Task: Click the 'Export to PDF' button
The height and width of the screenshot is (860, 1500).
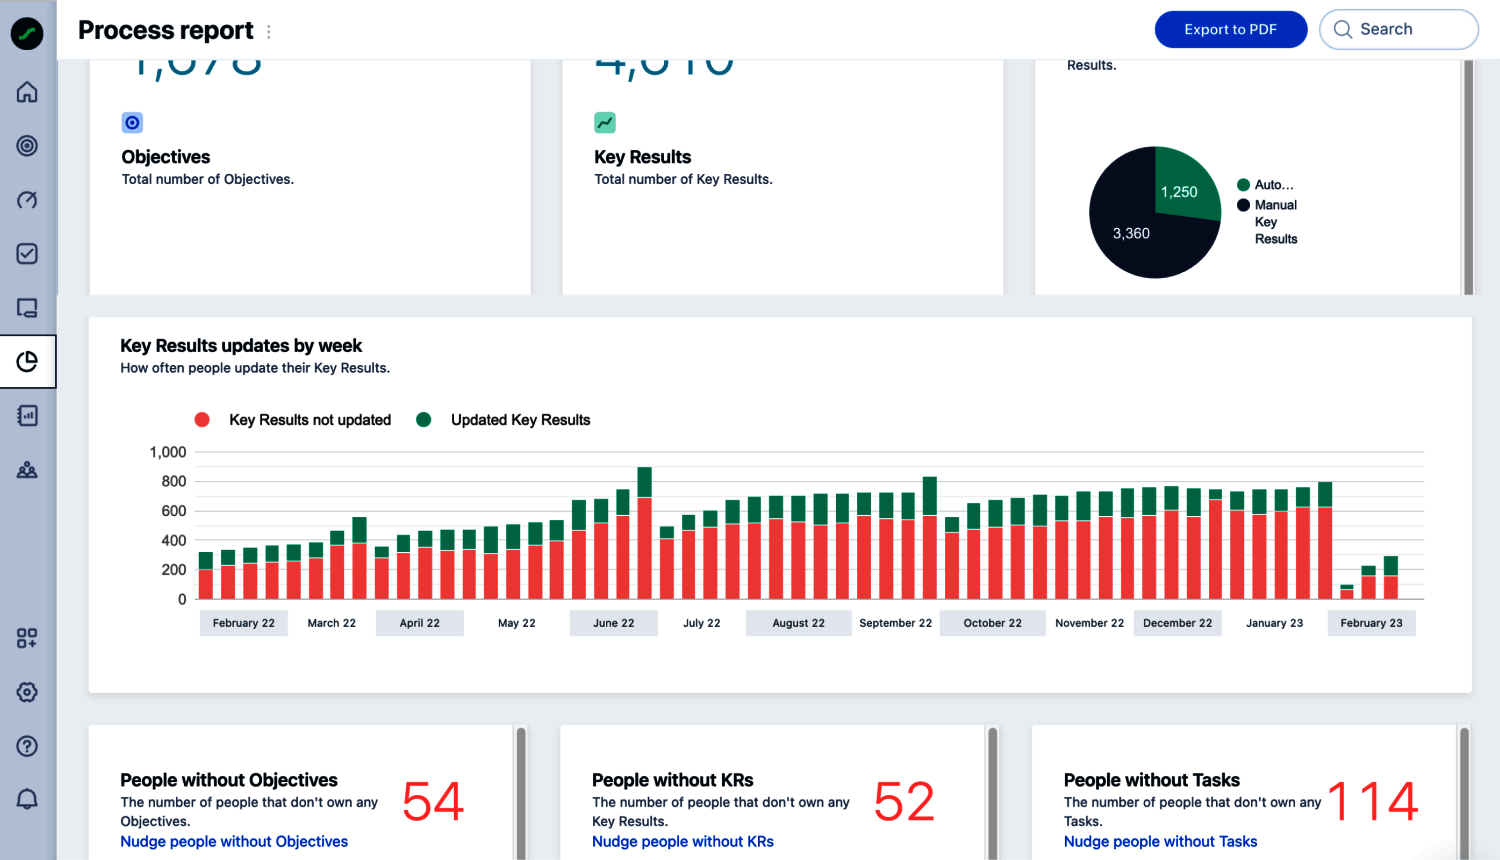Action: coord(1231,29)
